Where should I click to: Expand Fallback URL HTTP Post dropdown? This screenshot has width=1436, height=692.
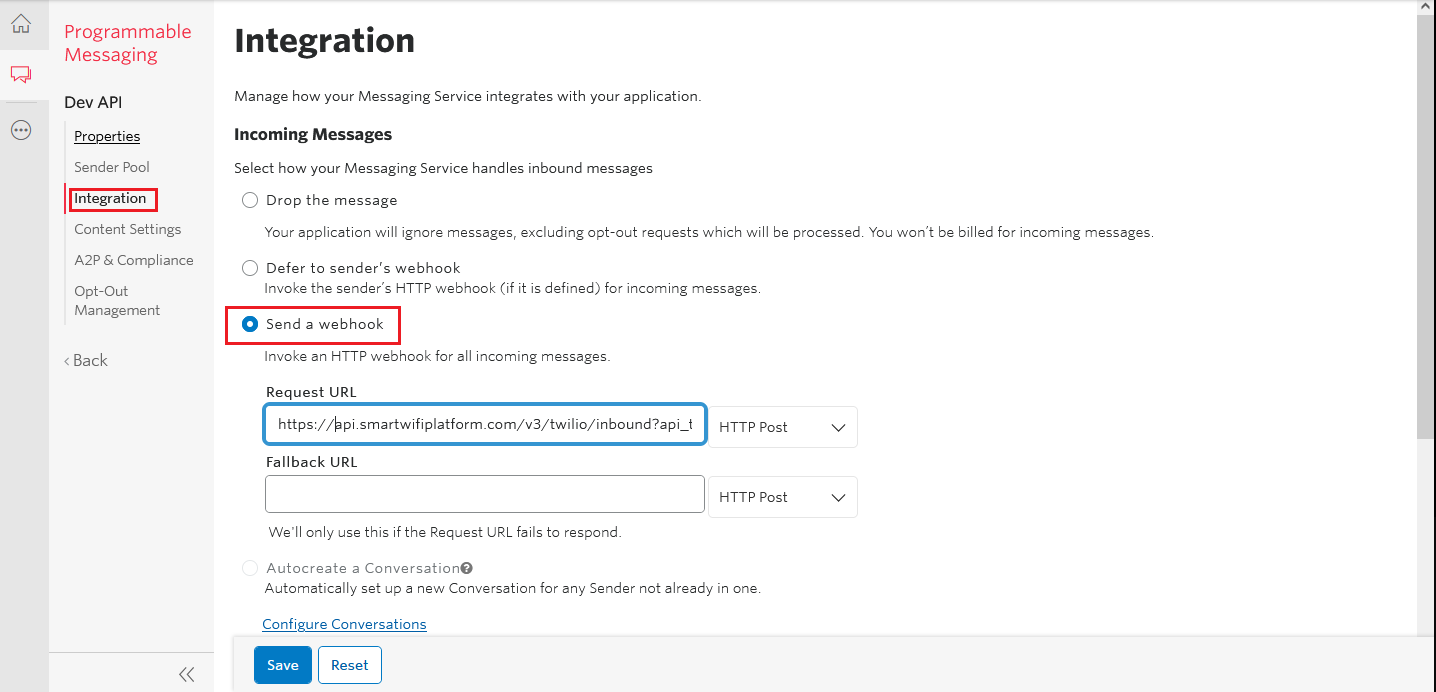point(783,497)
